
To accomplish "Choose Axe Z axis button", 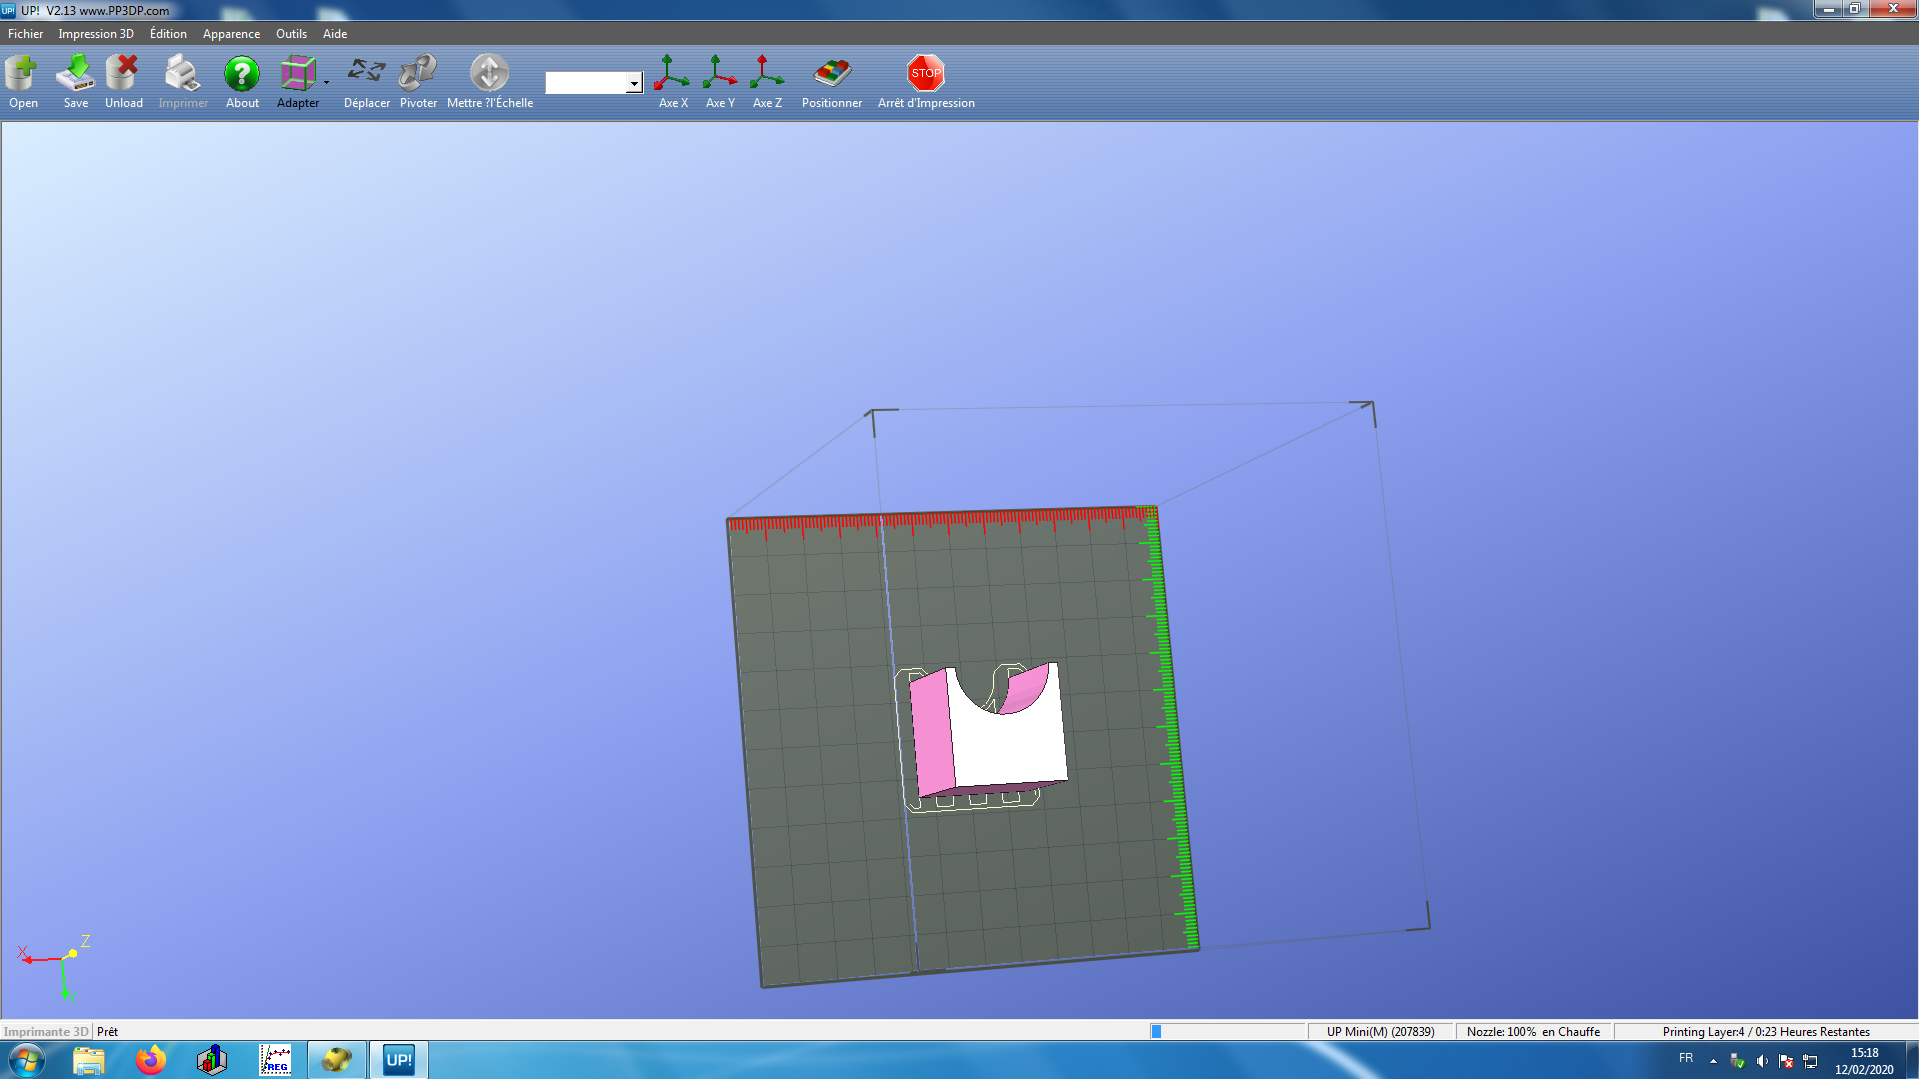I will point(766,74).
